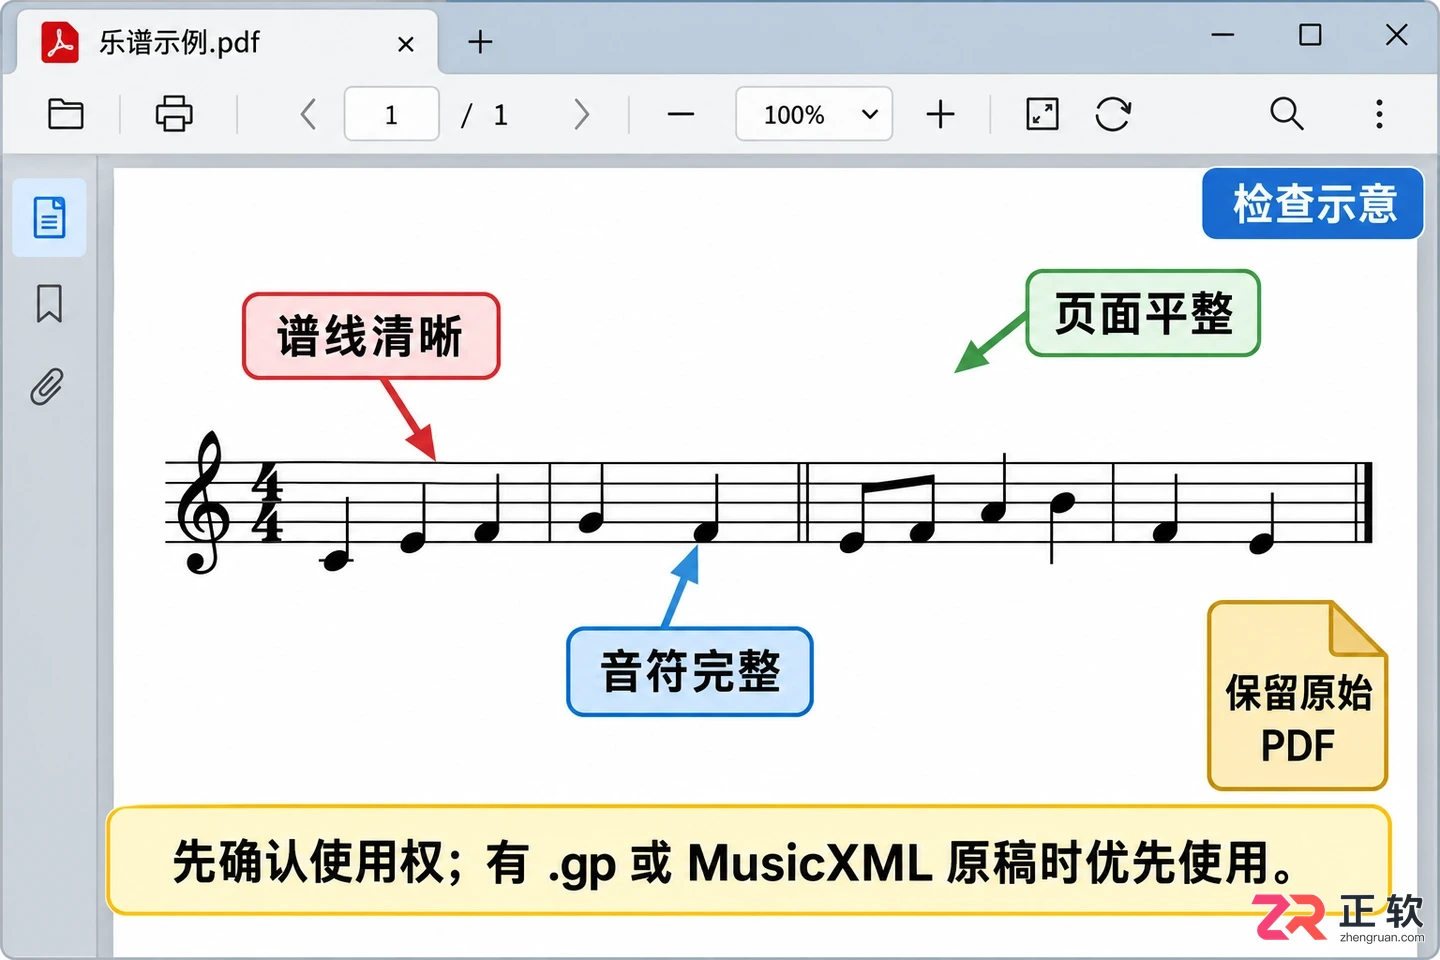
Task: Click the 检查示意 badge
Action: tap(1313, 204)
